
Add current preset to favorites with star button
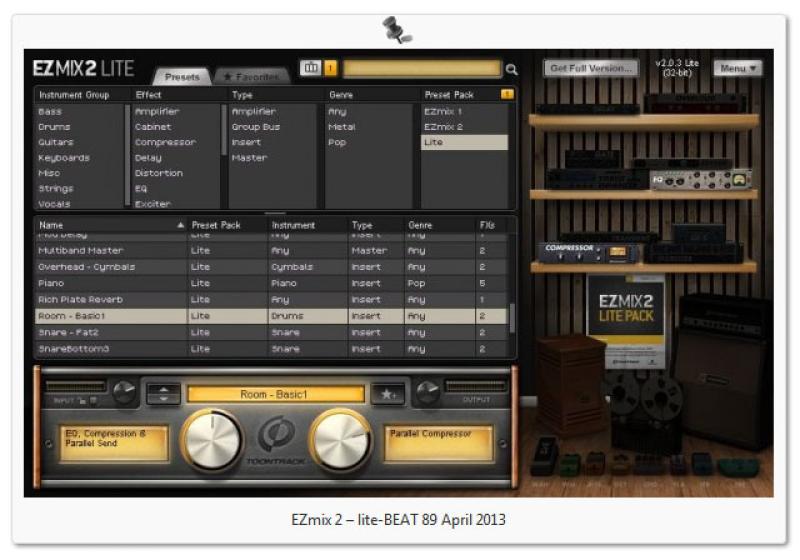[x=387, y=394]
